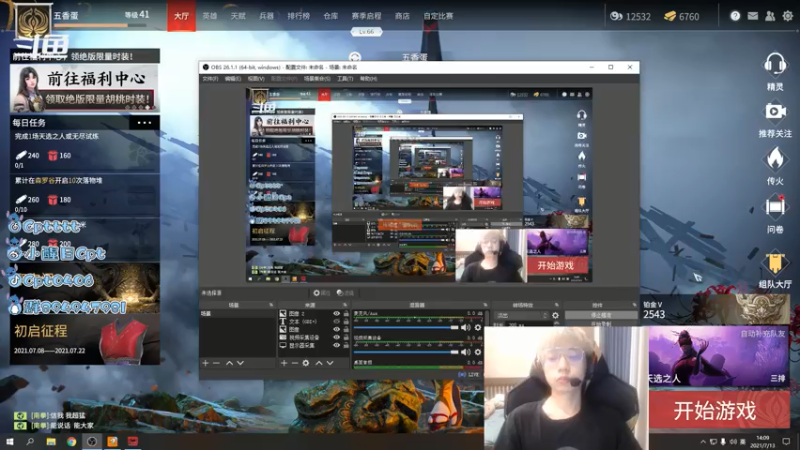
Task: Open OBS 视图 menu
Action: pyautogui.click(x=256, y=79)
